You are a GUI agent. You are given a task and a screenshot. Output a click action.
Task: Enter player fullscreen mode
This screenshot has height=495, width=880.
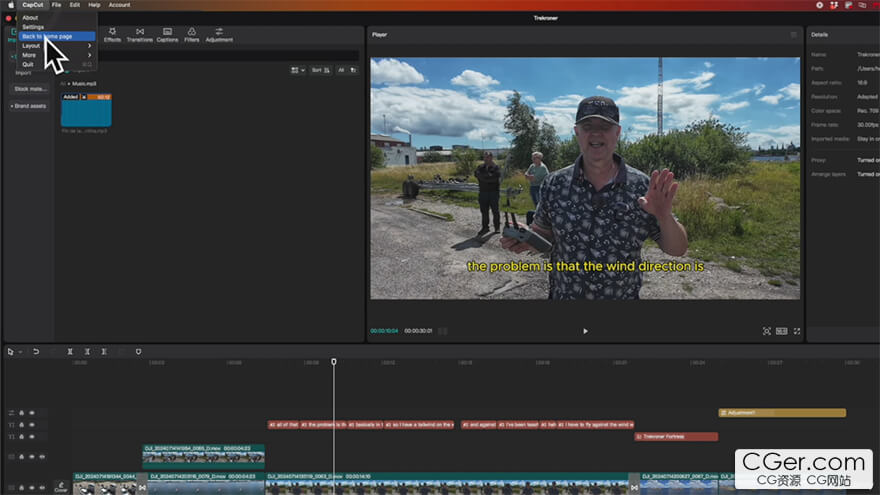pos(797,331)
